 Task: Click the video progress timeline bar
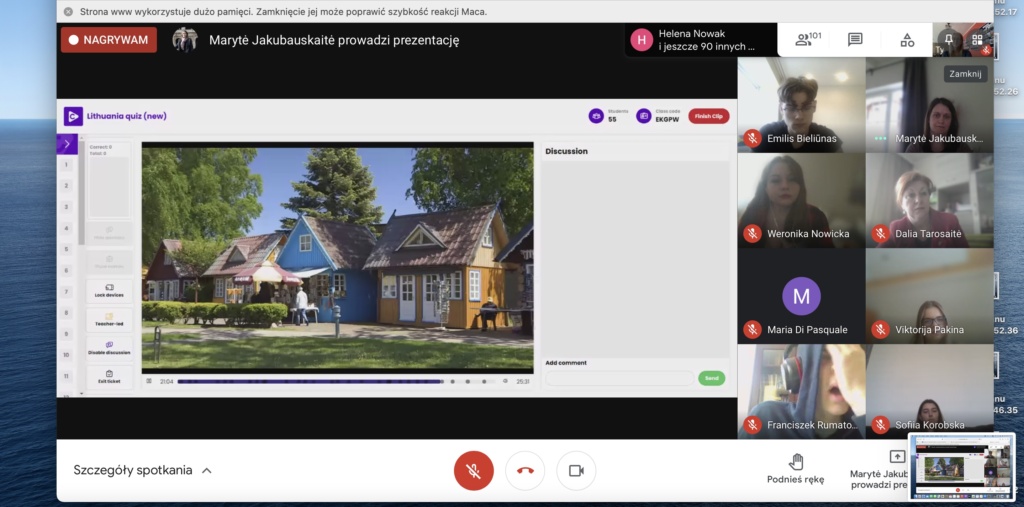[310, 381]
